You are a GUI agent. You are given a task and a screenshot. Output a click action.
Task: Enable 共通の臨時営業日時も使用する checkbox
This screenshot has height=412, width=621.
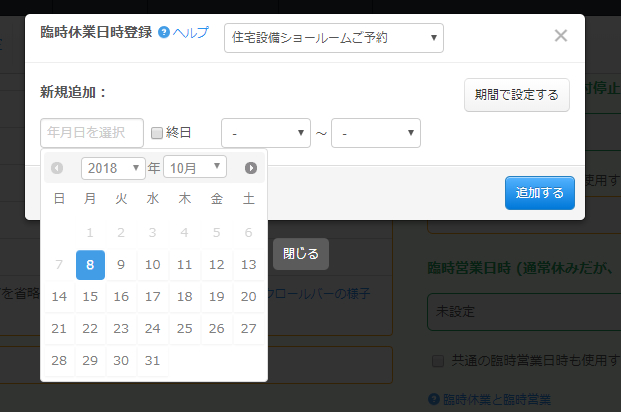(x=437, y=360)
